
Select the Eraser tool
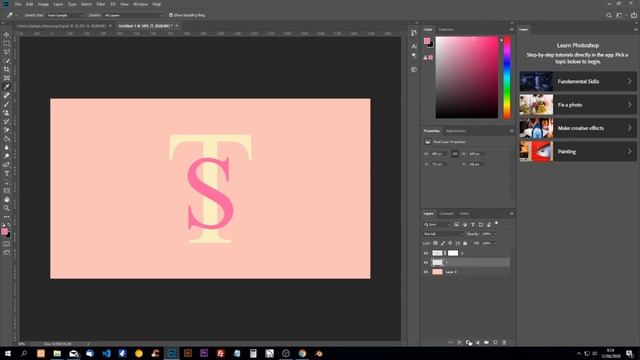(7, 130)
